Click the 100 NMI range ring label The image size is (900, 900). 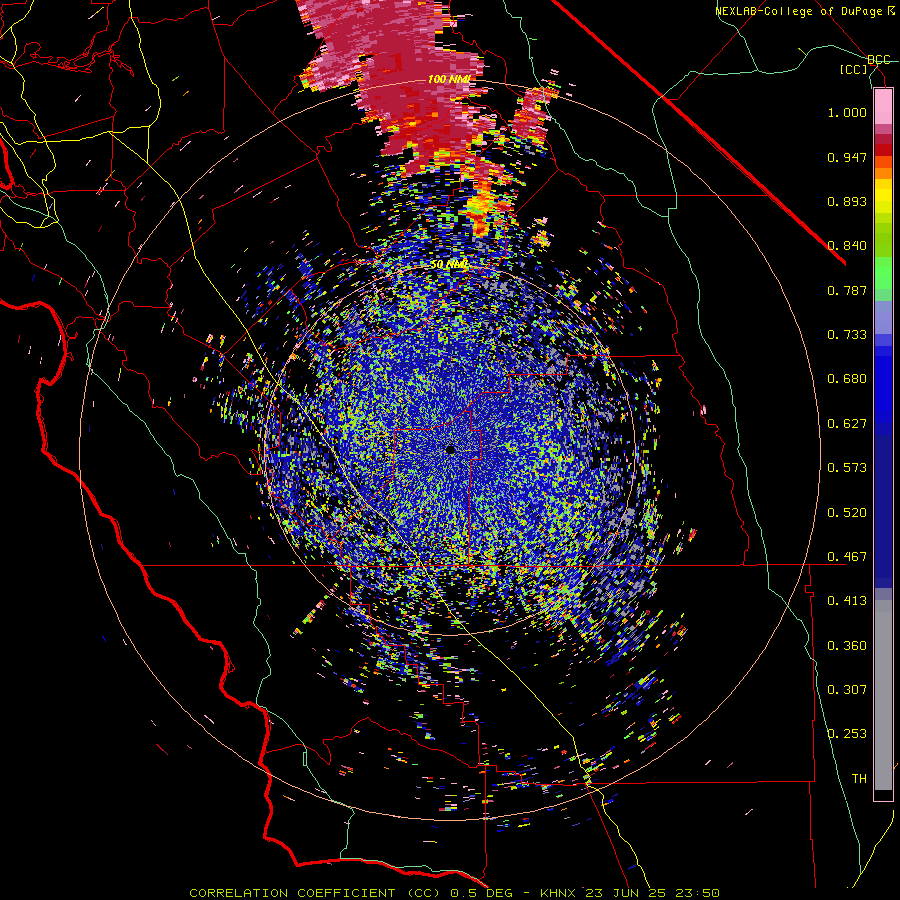[449, 79]
